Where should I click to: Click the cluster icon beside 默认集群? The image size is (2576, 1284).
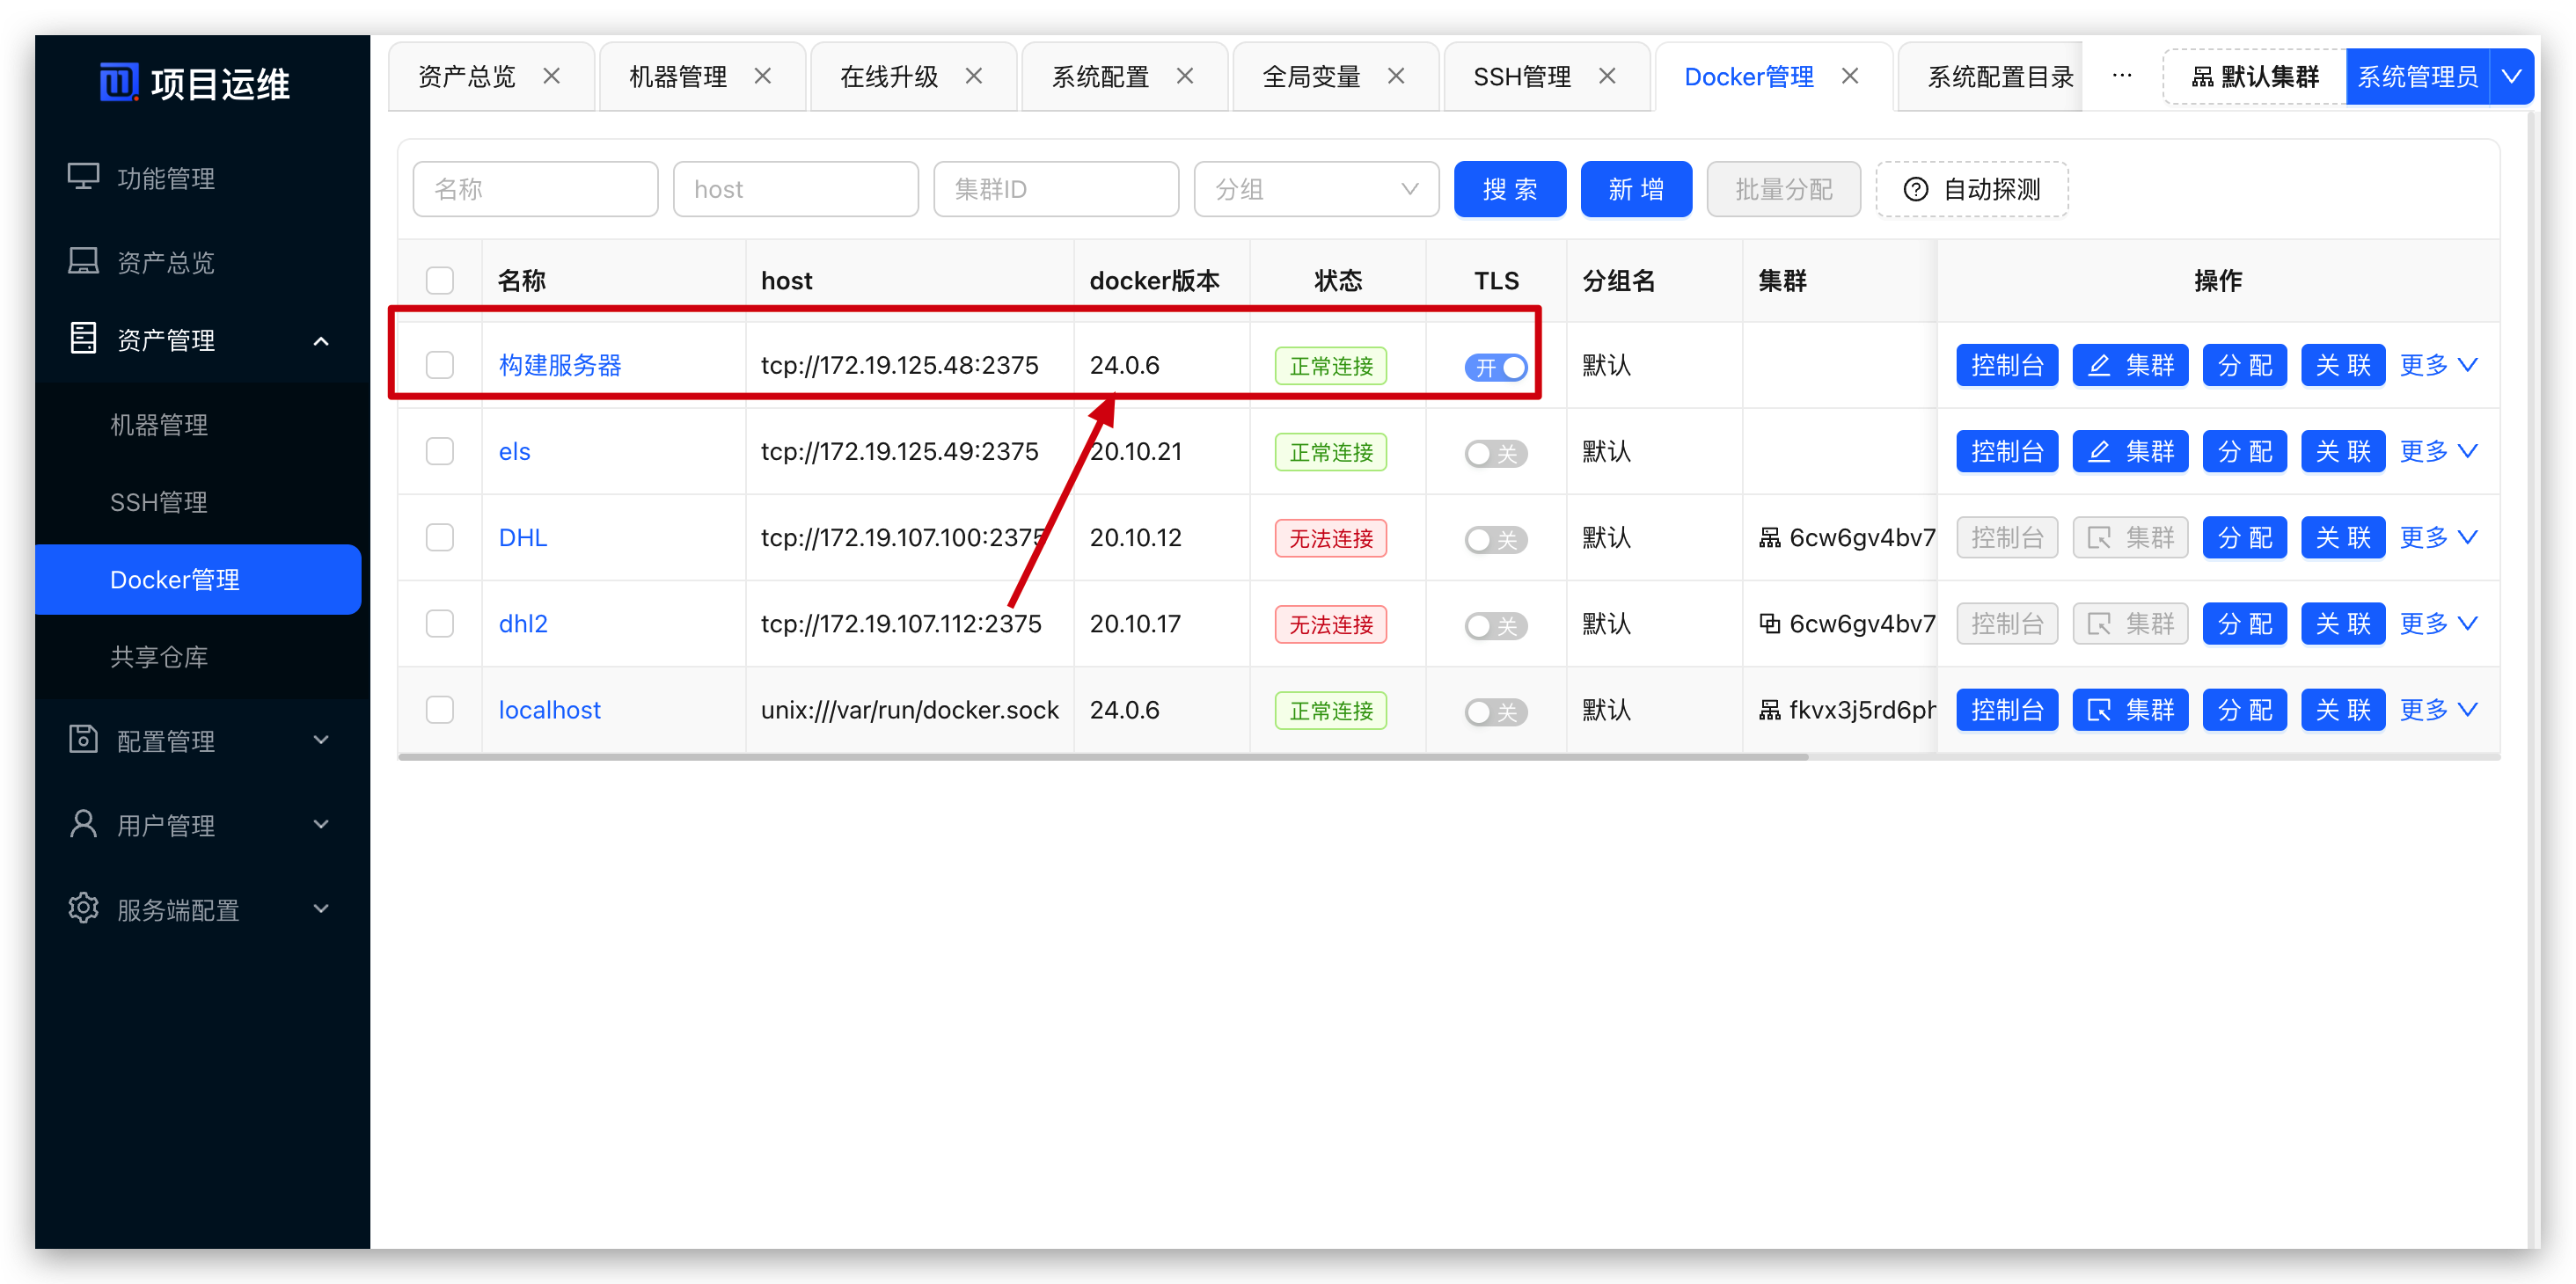click(2201, 77)
